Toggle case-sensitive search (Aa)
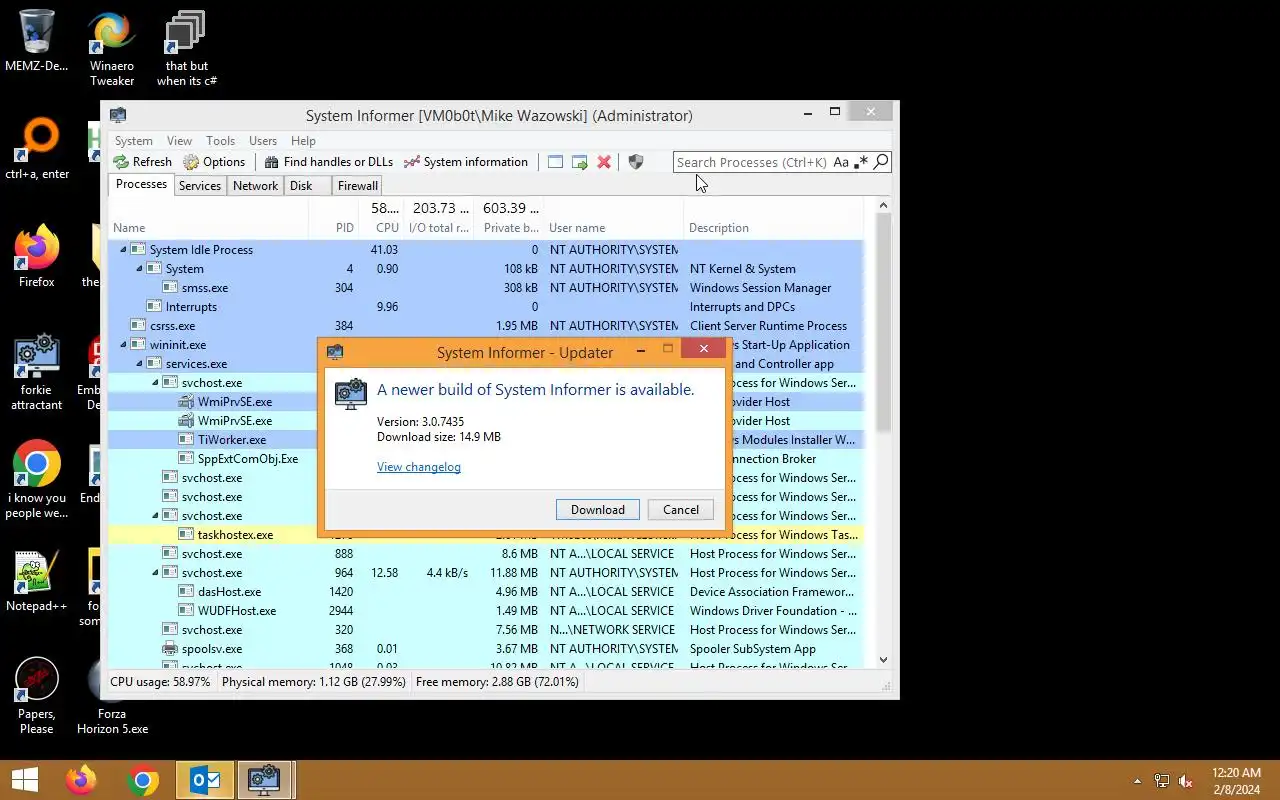1280x800 pixels. click(x=841, y=162)
